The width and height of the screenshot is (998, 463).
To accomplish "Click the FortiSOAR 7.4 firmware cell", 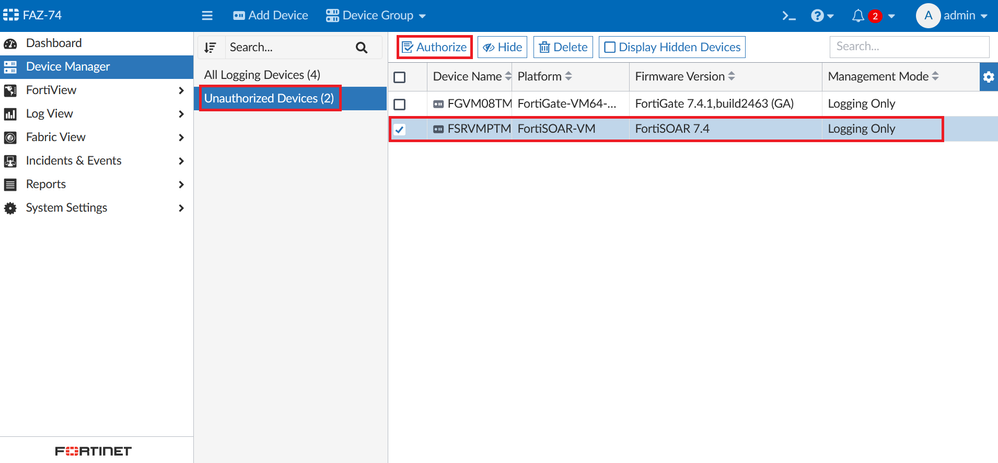I will coord(672,129).
